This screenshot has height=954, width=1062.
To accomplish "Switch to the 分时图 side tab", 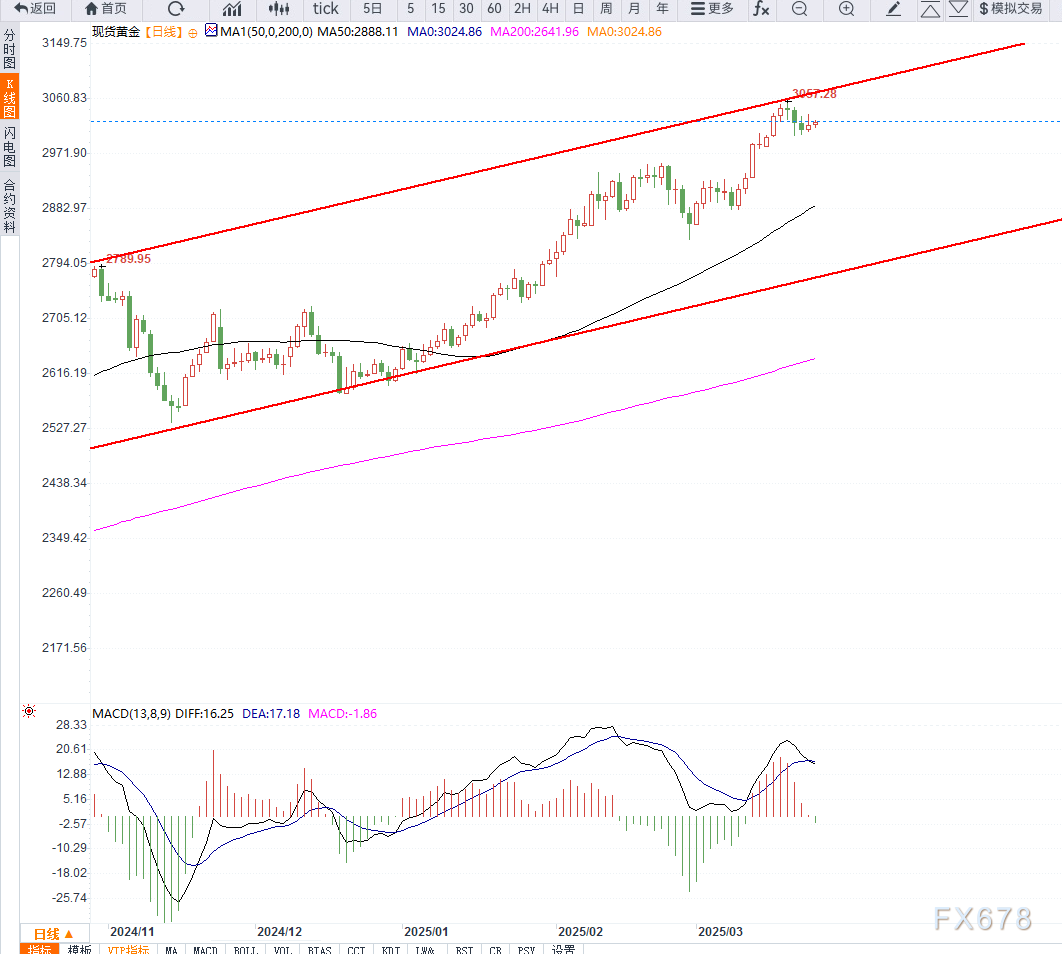I will coord(9,48).
